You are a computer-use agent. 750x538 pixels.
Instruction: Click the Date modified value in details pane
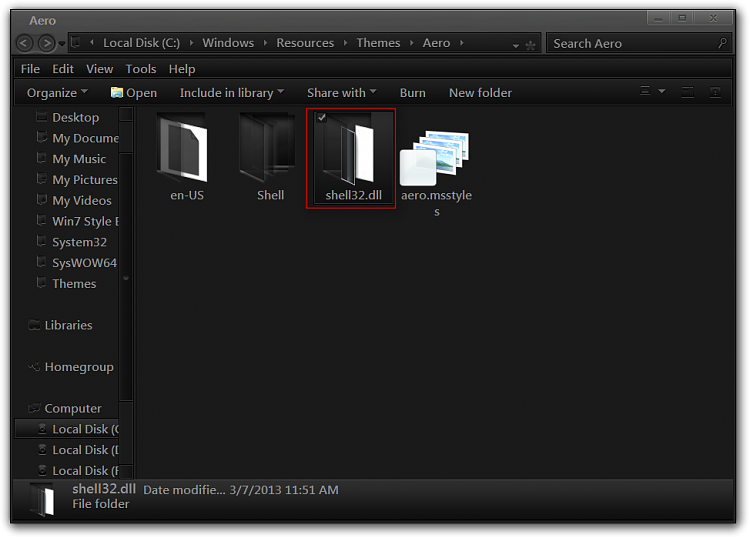coord(284,490)
